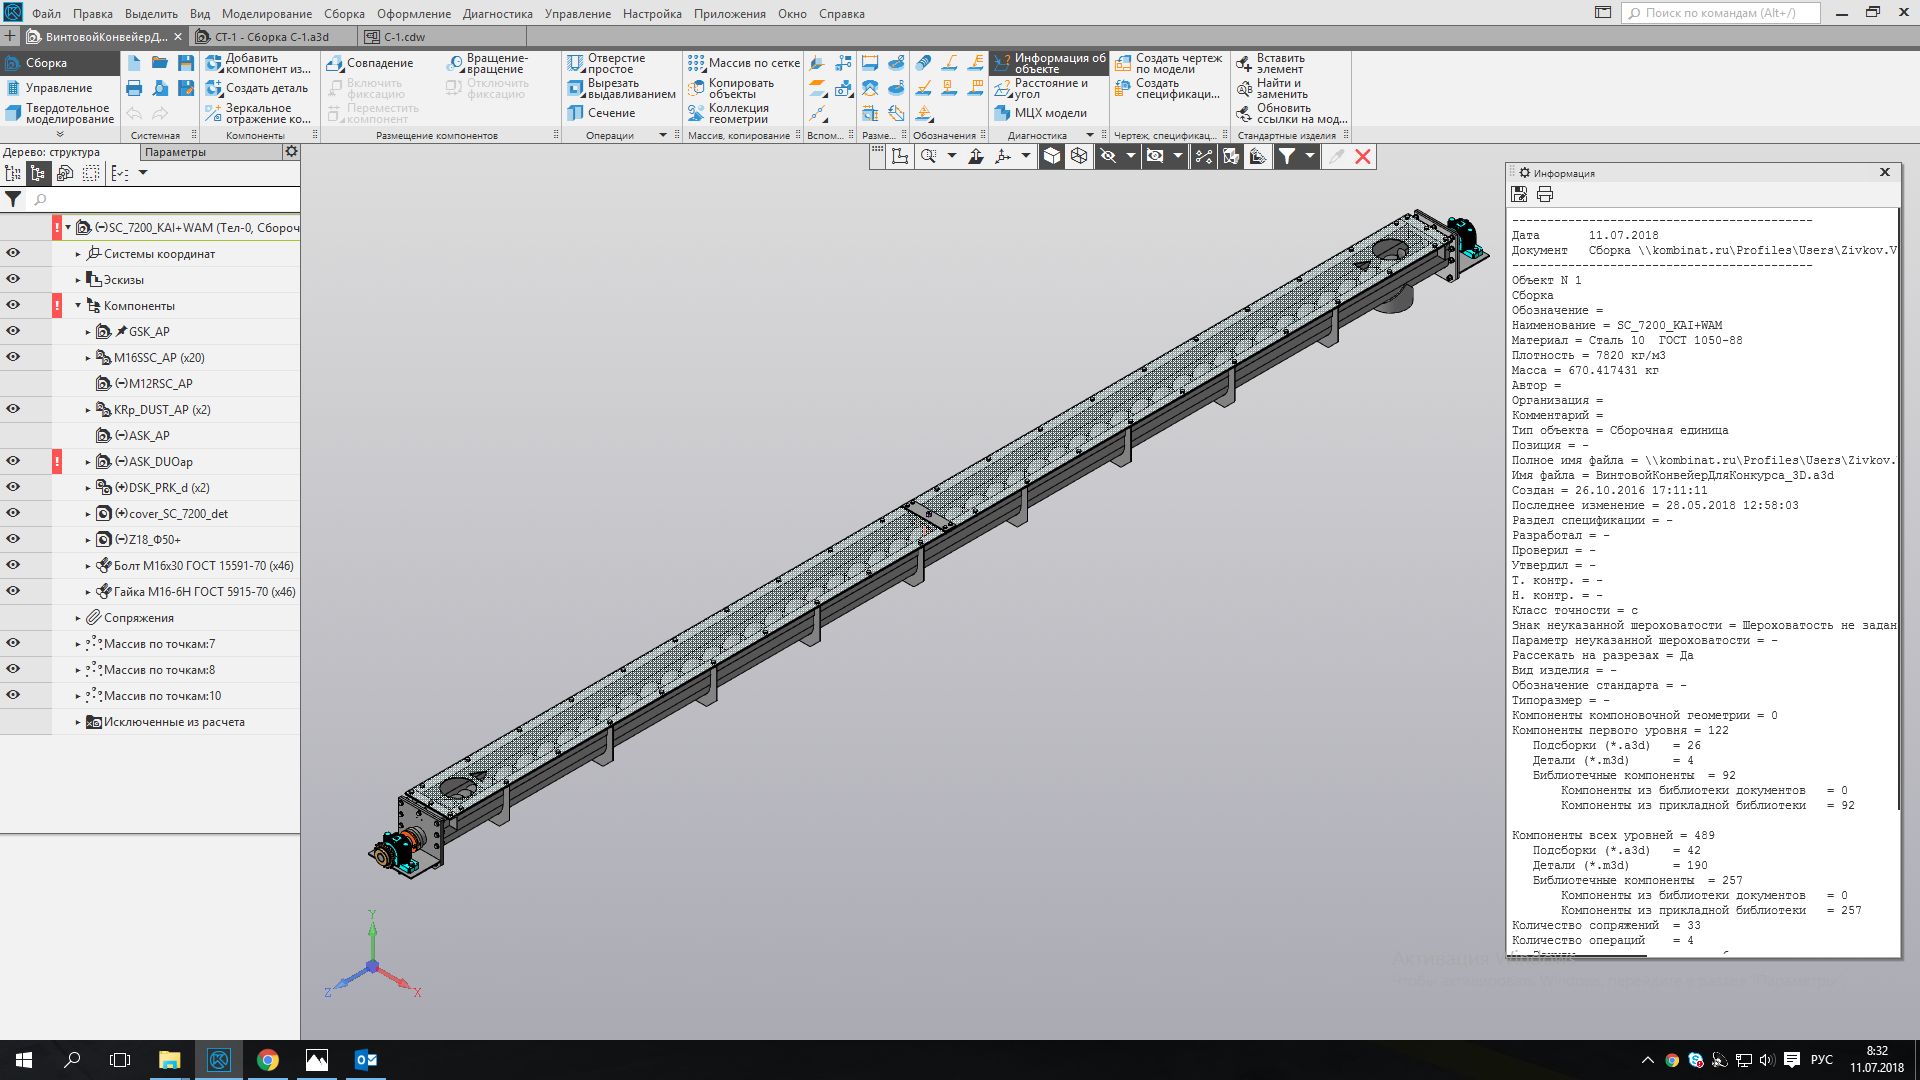Toggle visibility of Массив по точкам:7
Viewport: 1920px width, 1080px height.
coord(13,643)
